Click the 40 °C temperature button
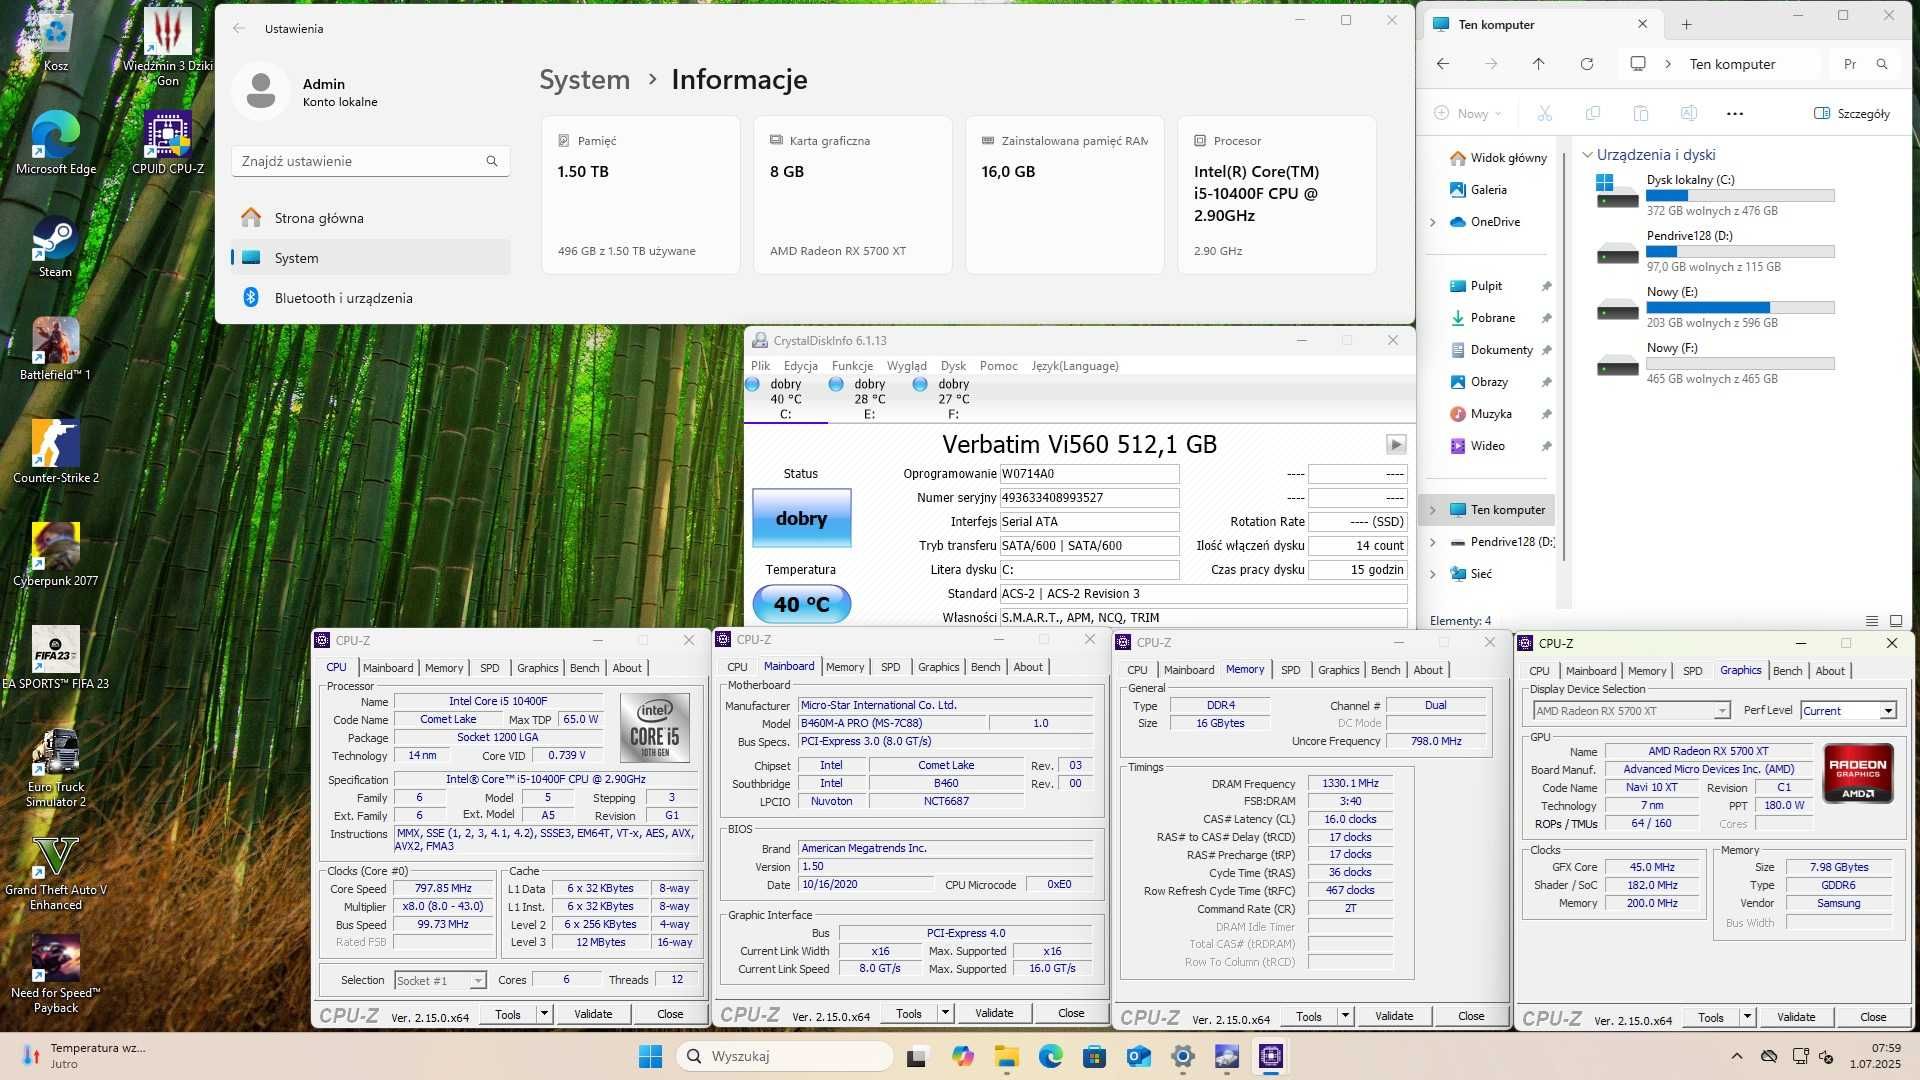This screenshot has width=1920, height=1080. [801, 604]
